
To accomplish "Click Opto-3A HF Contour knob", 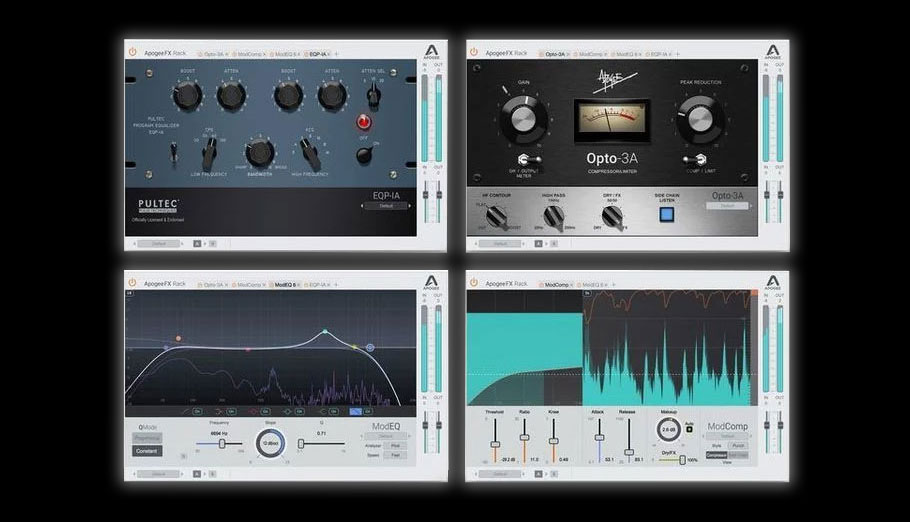I will click(x=495, y=217).
